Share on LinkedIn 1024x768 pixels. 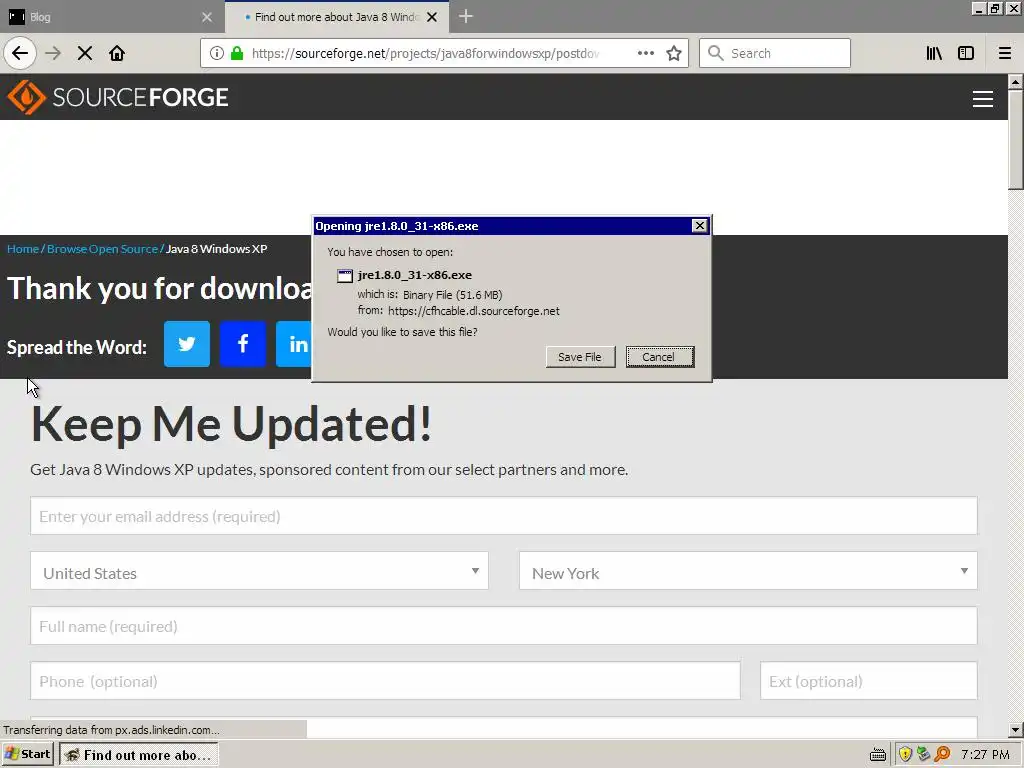pos(295,344)
